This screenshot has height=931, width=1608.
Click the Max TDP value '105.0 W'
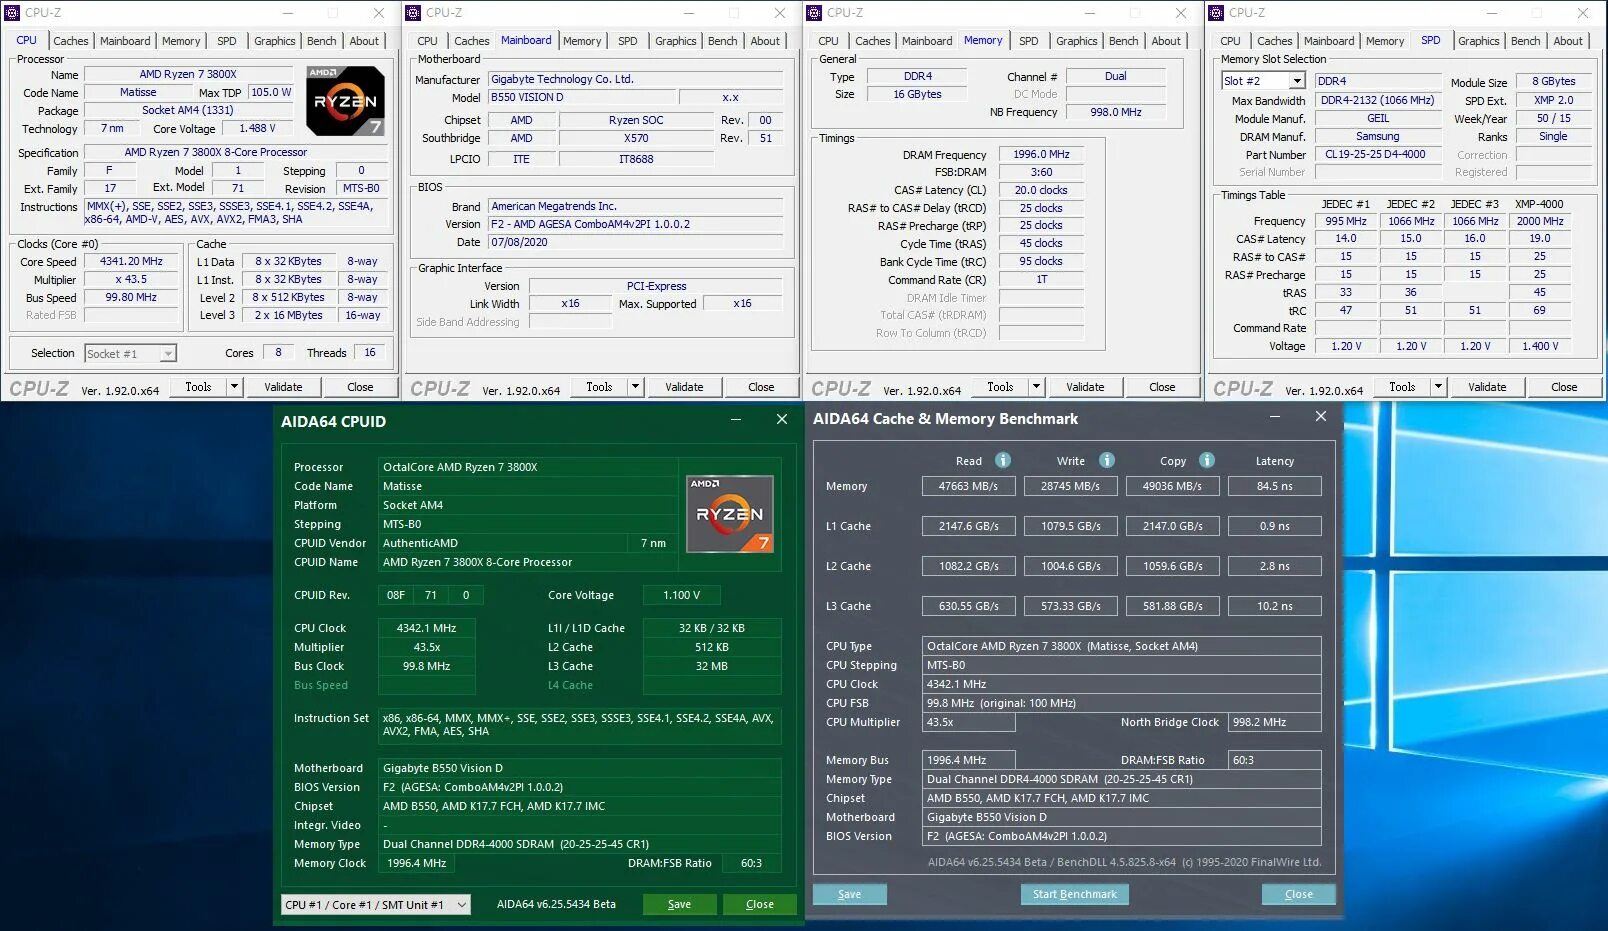[271, 92]
